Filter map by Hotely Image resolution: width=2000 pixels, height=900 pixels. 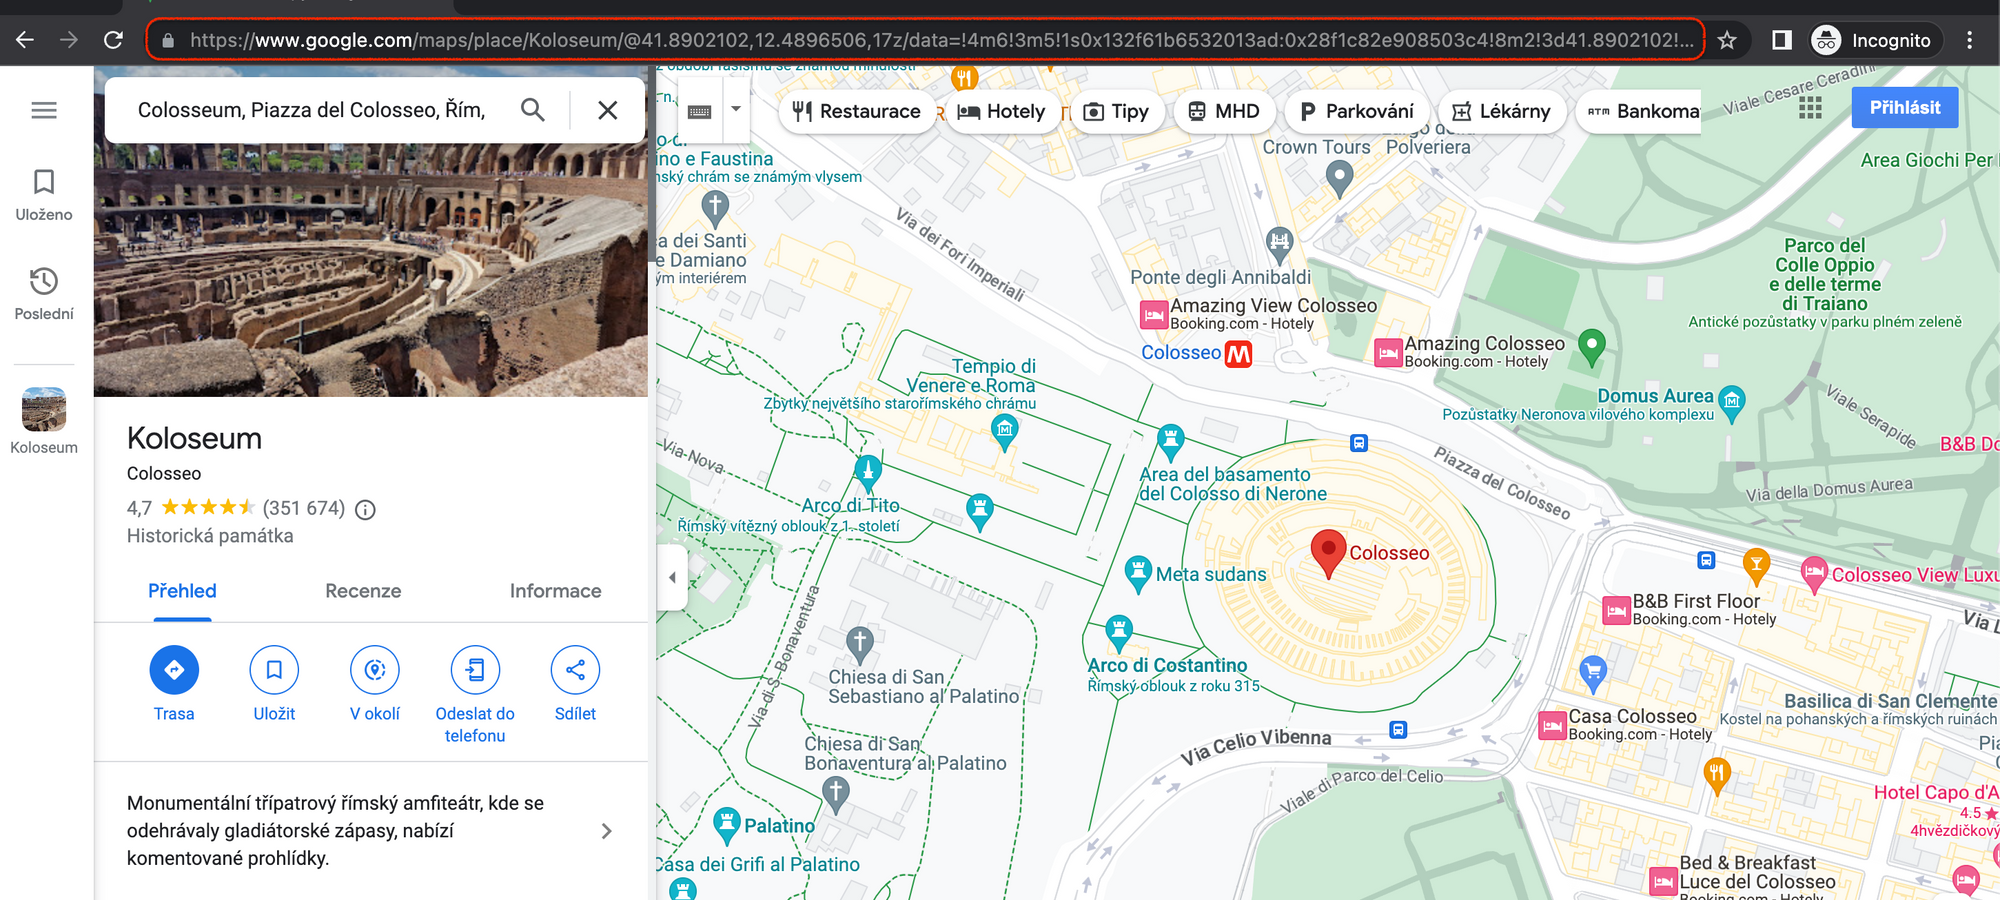1002,111
